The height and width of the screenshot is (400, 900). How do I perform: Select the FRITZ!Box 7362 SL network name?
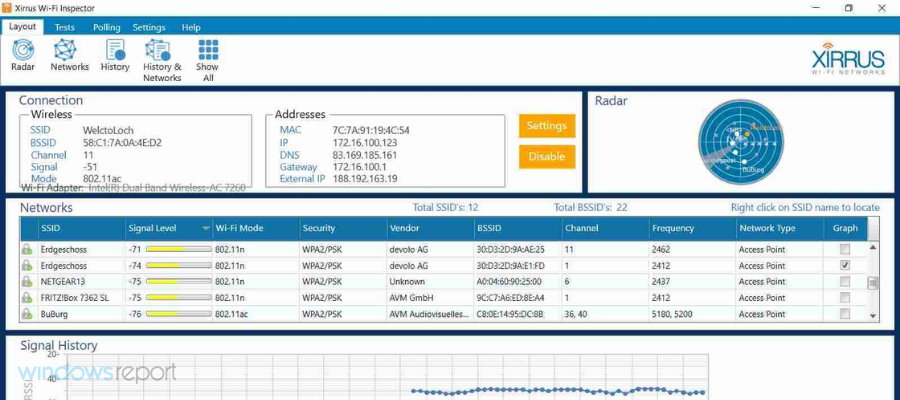74,298
